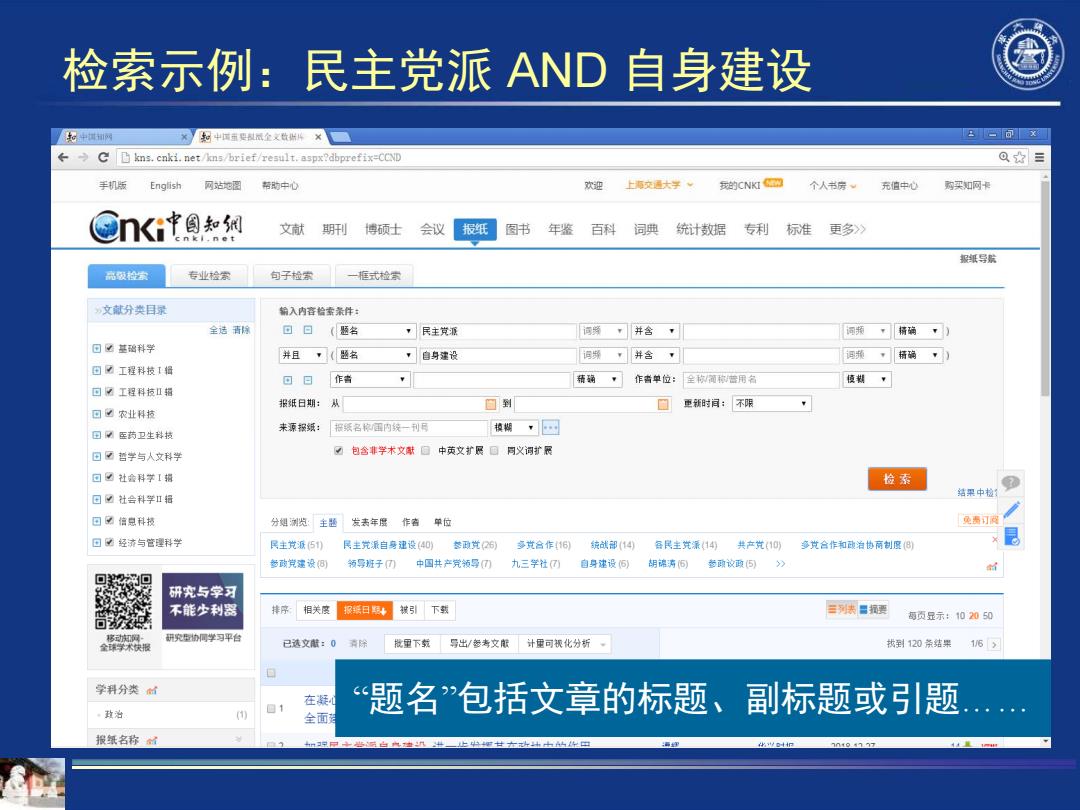The width and height of the screenshot is (1080, 810).
Task: Open calendar picker for end date 到
Action: tap(663, 404)
